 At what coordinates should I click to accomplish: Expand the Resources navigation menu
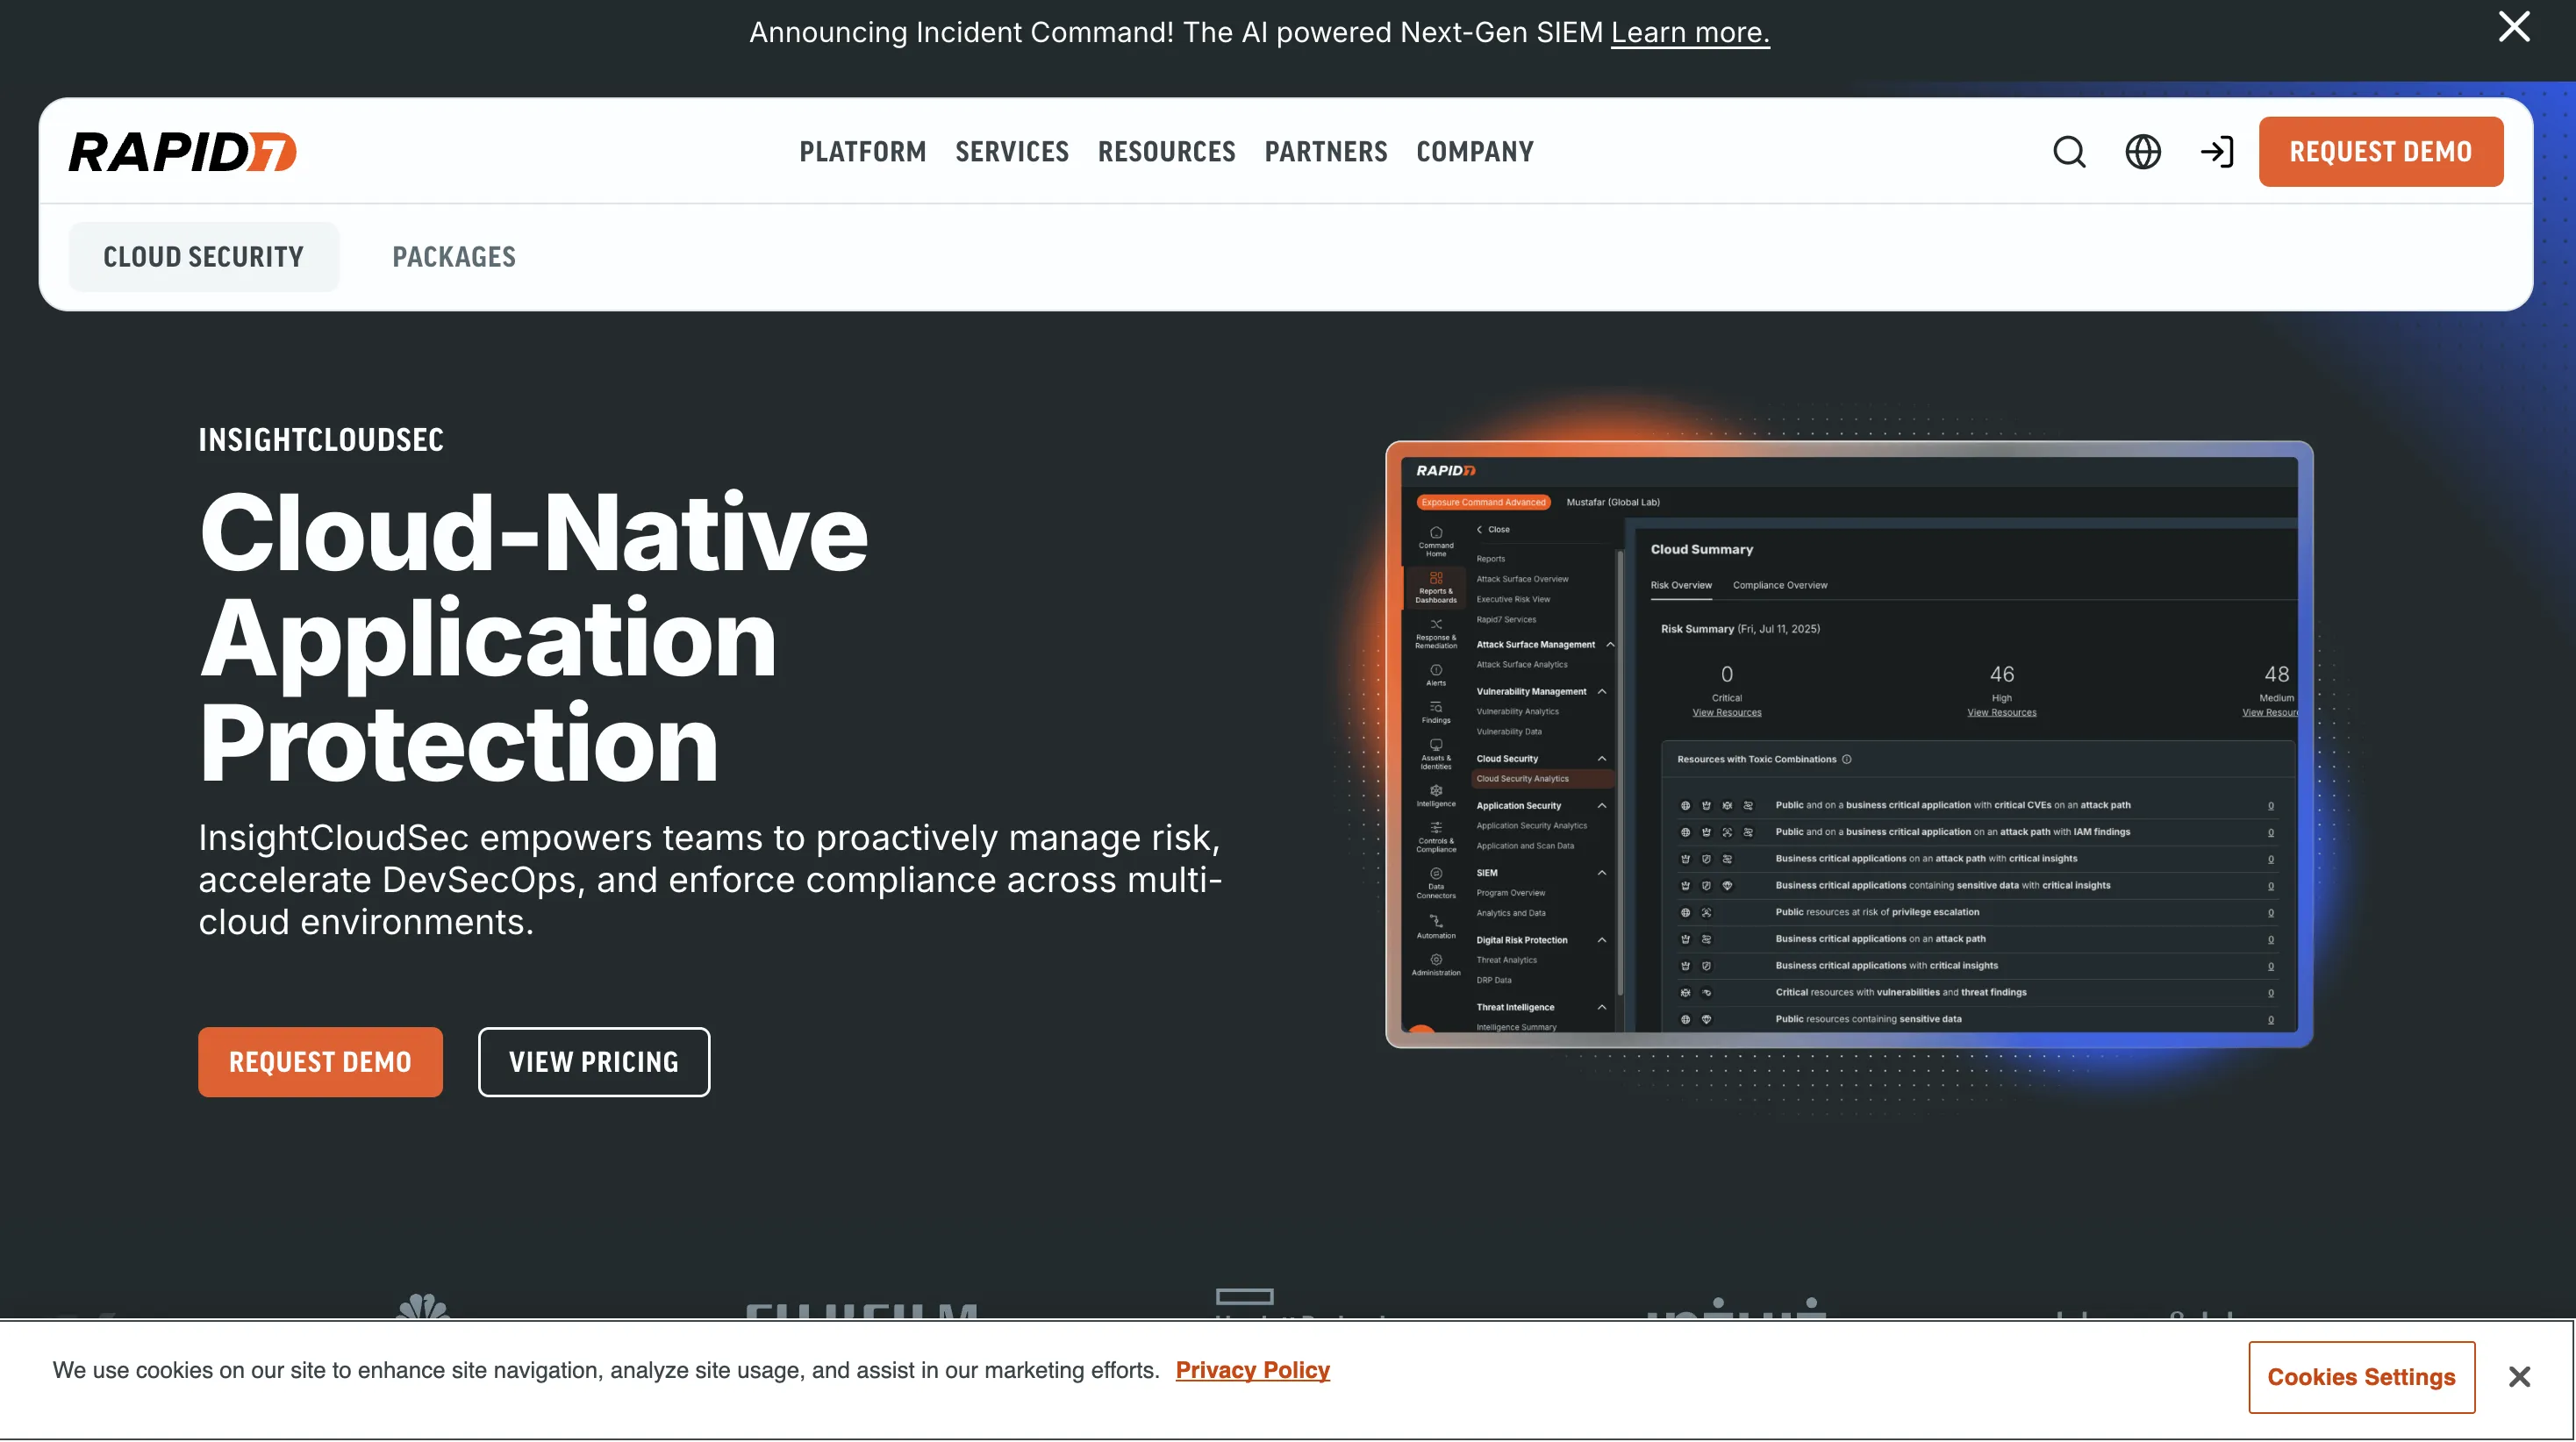pyautogui.click(x=1166, y=152)
